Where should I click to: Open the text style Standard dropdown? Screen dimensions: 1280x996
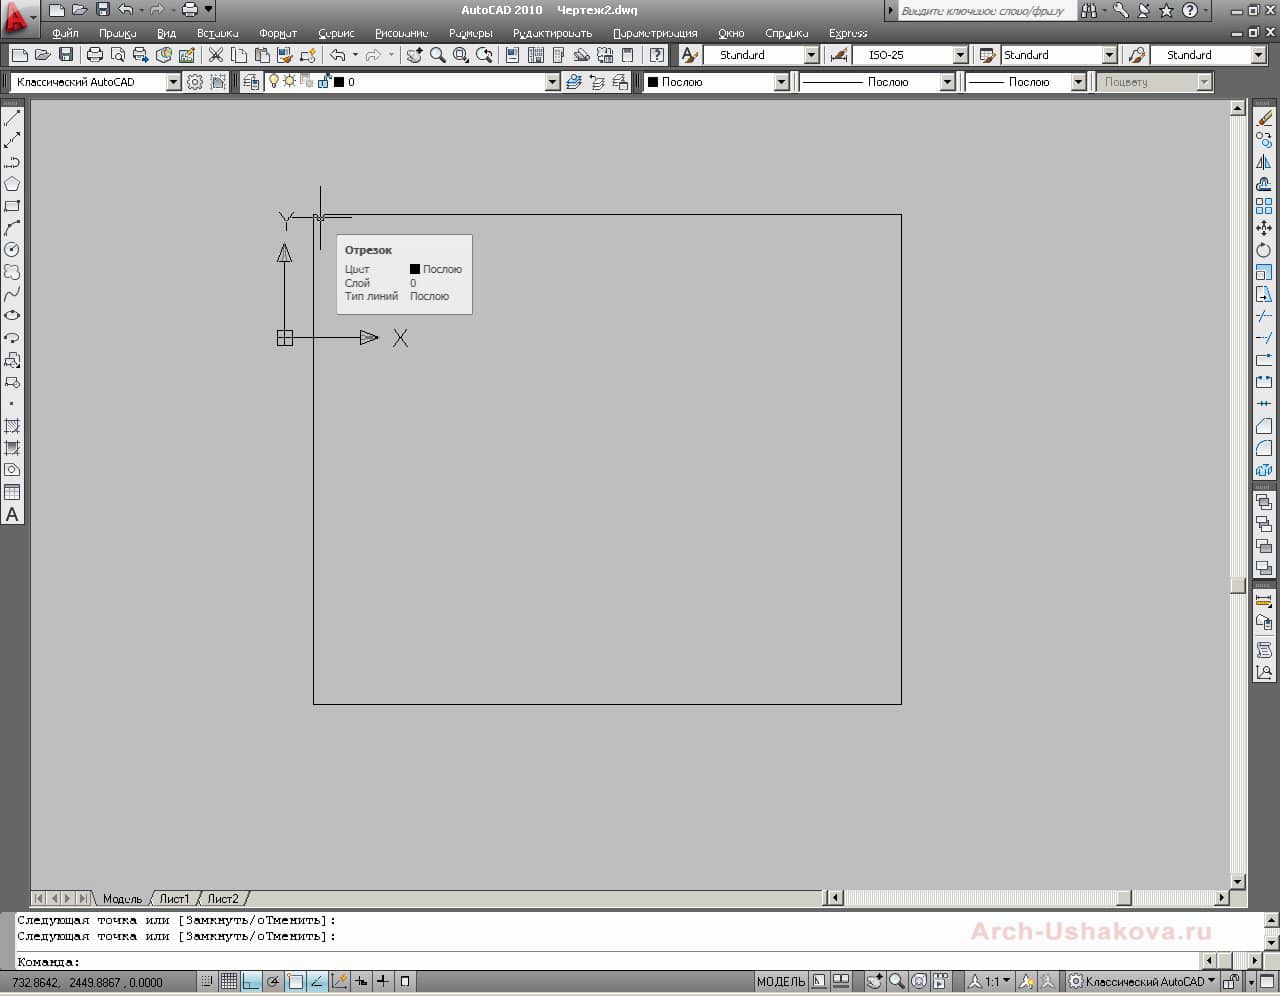[811, 55]
